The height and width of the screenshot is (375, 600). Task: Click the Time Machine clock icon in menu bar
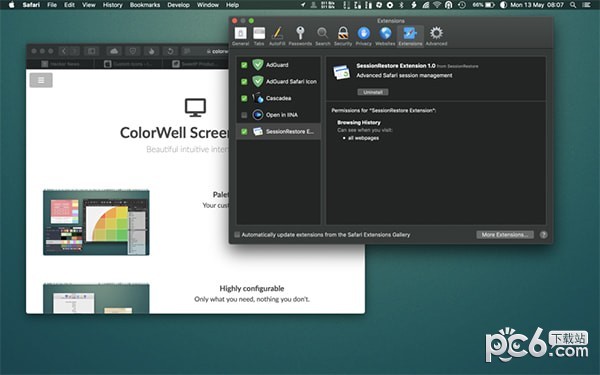click(x=462, y=5)
